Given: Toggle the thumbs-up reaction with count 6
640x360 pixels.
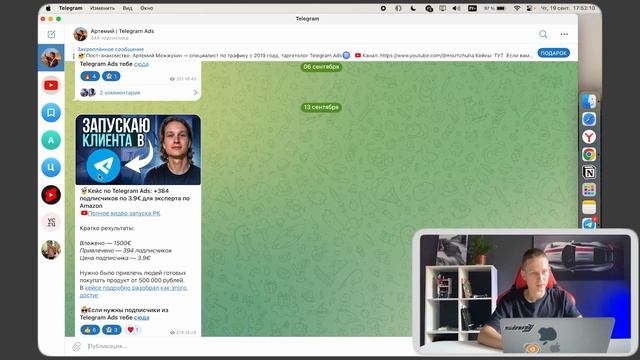Looking at the screenshot, I should click(x=90, y=330).
